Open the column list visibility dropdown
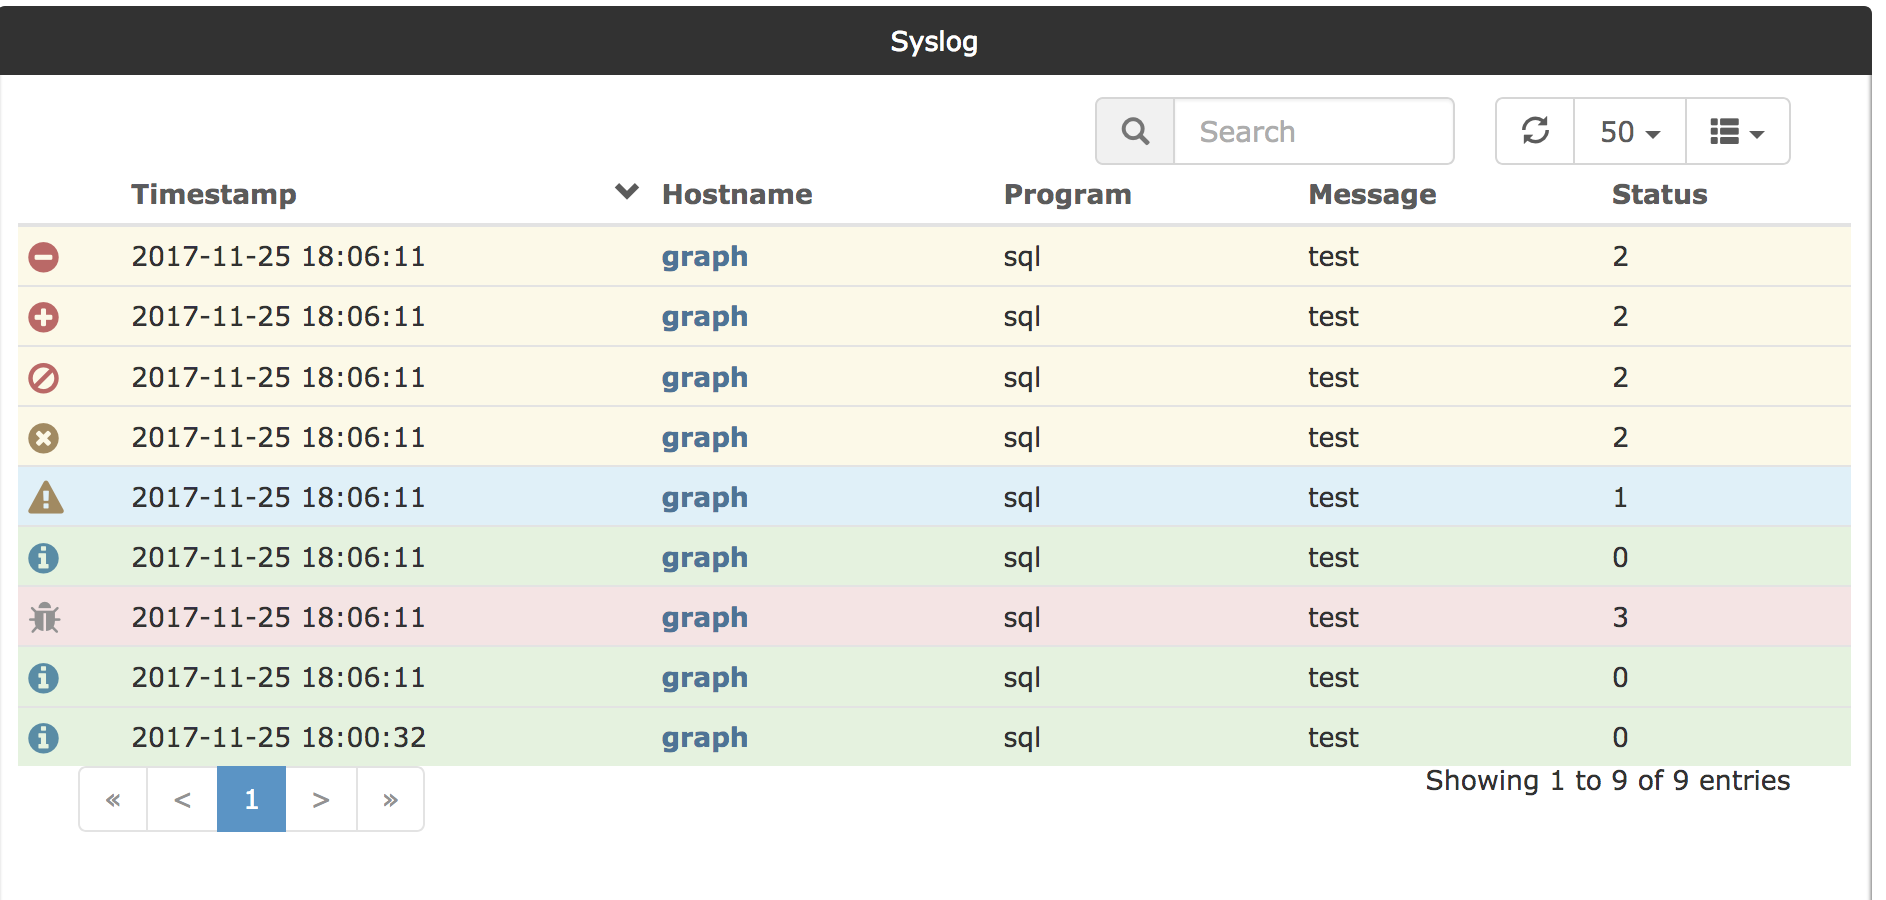 pos(1737,131)
